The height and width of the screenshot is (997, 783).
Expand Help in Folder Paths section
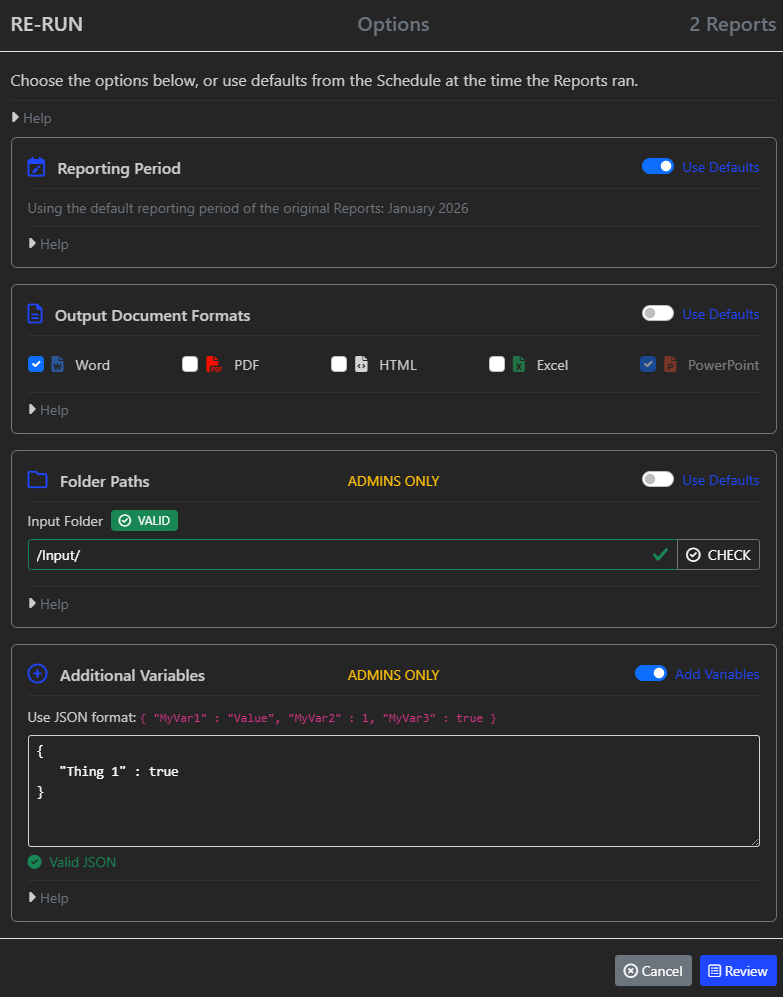coord(49,604)
